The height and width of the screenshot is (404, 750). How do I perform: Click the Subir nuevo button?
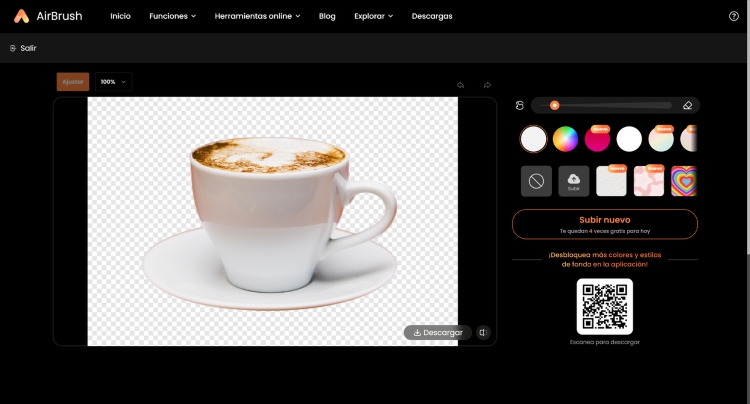pyautogui.click(x=605, y=224)
